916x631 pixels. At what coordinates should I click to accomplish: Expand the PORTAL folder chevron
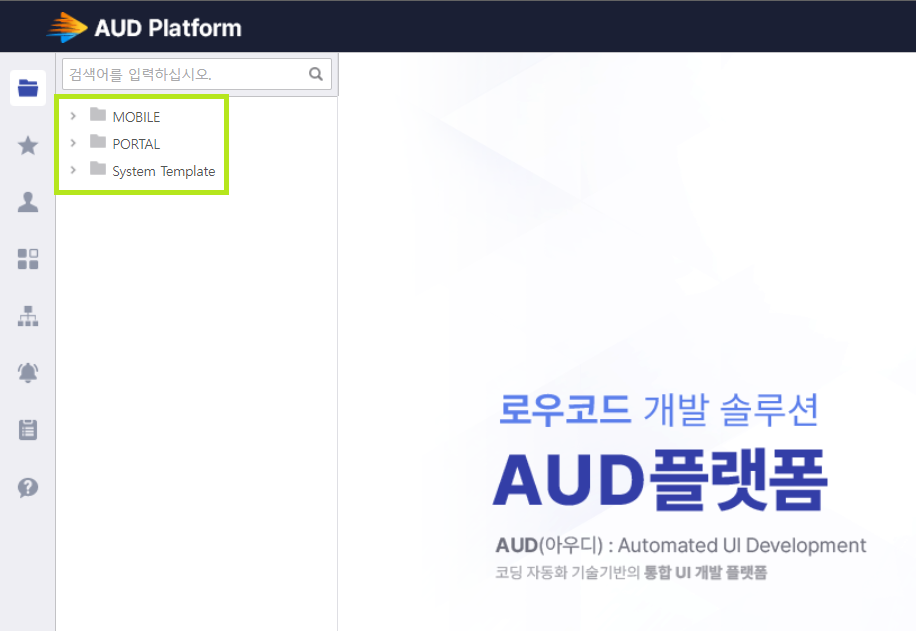point(73,143)
